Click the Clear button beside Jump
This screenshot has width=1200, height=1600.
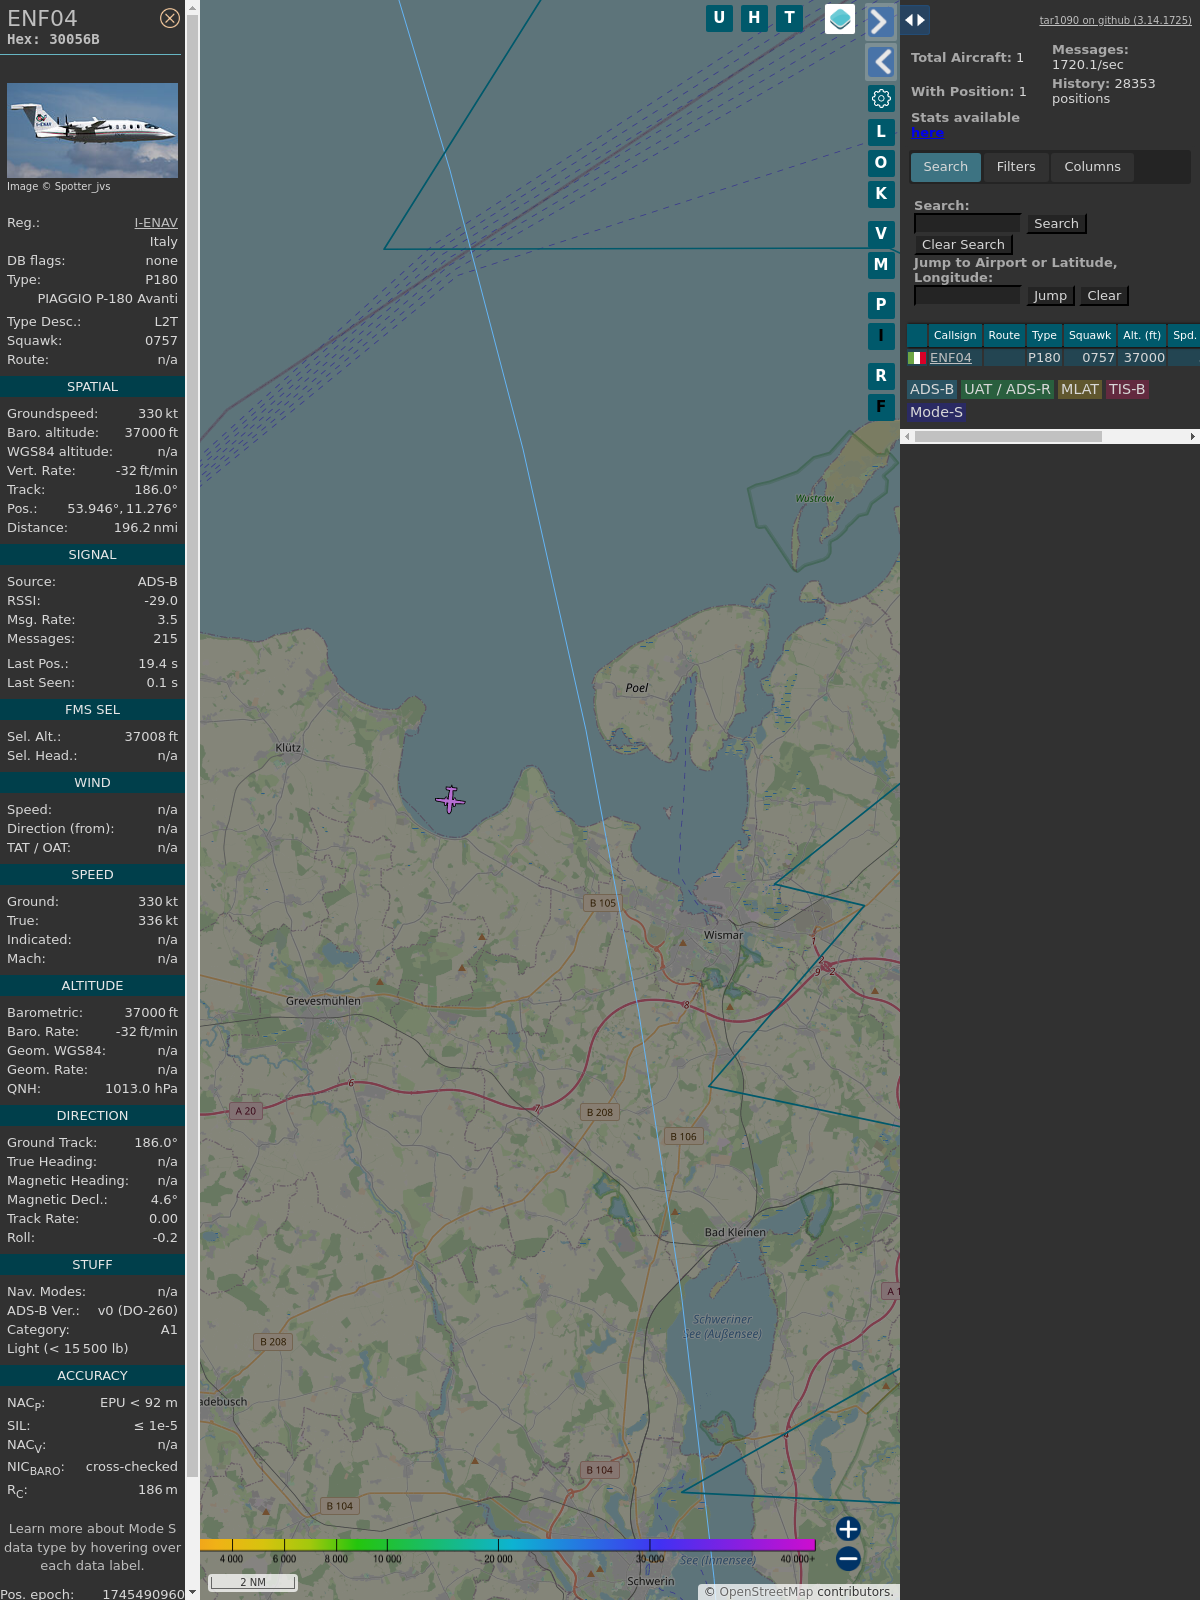tap(1104, 296)
